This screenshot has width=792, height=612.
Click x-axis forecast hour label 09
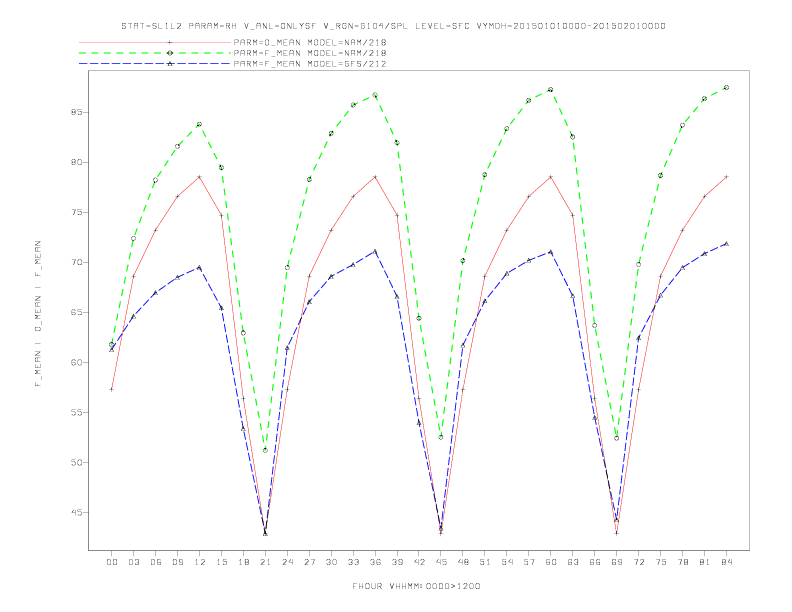tap(177, 562)
